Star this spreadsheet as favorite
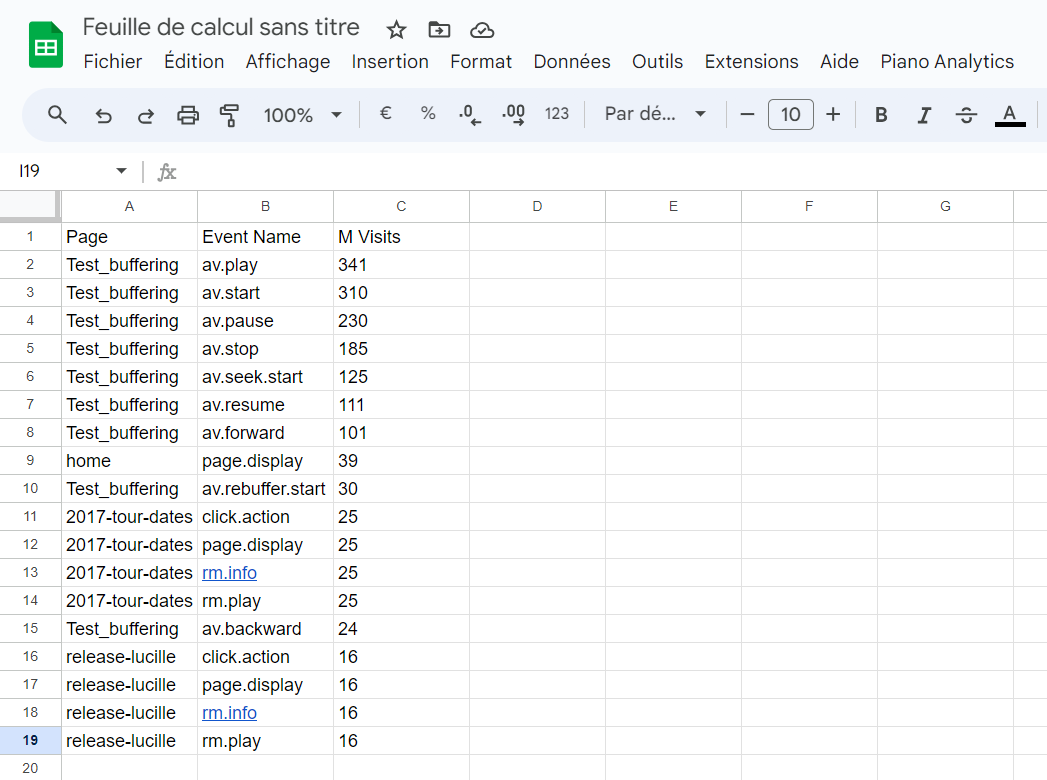 coord(397,29)
